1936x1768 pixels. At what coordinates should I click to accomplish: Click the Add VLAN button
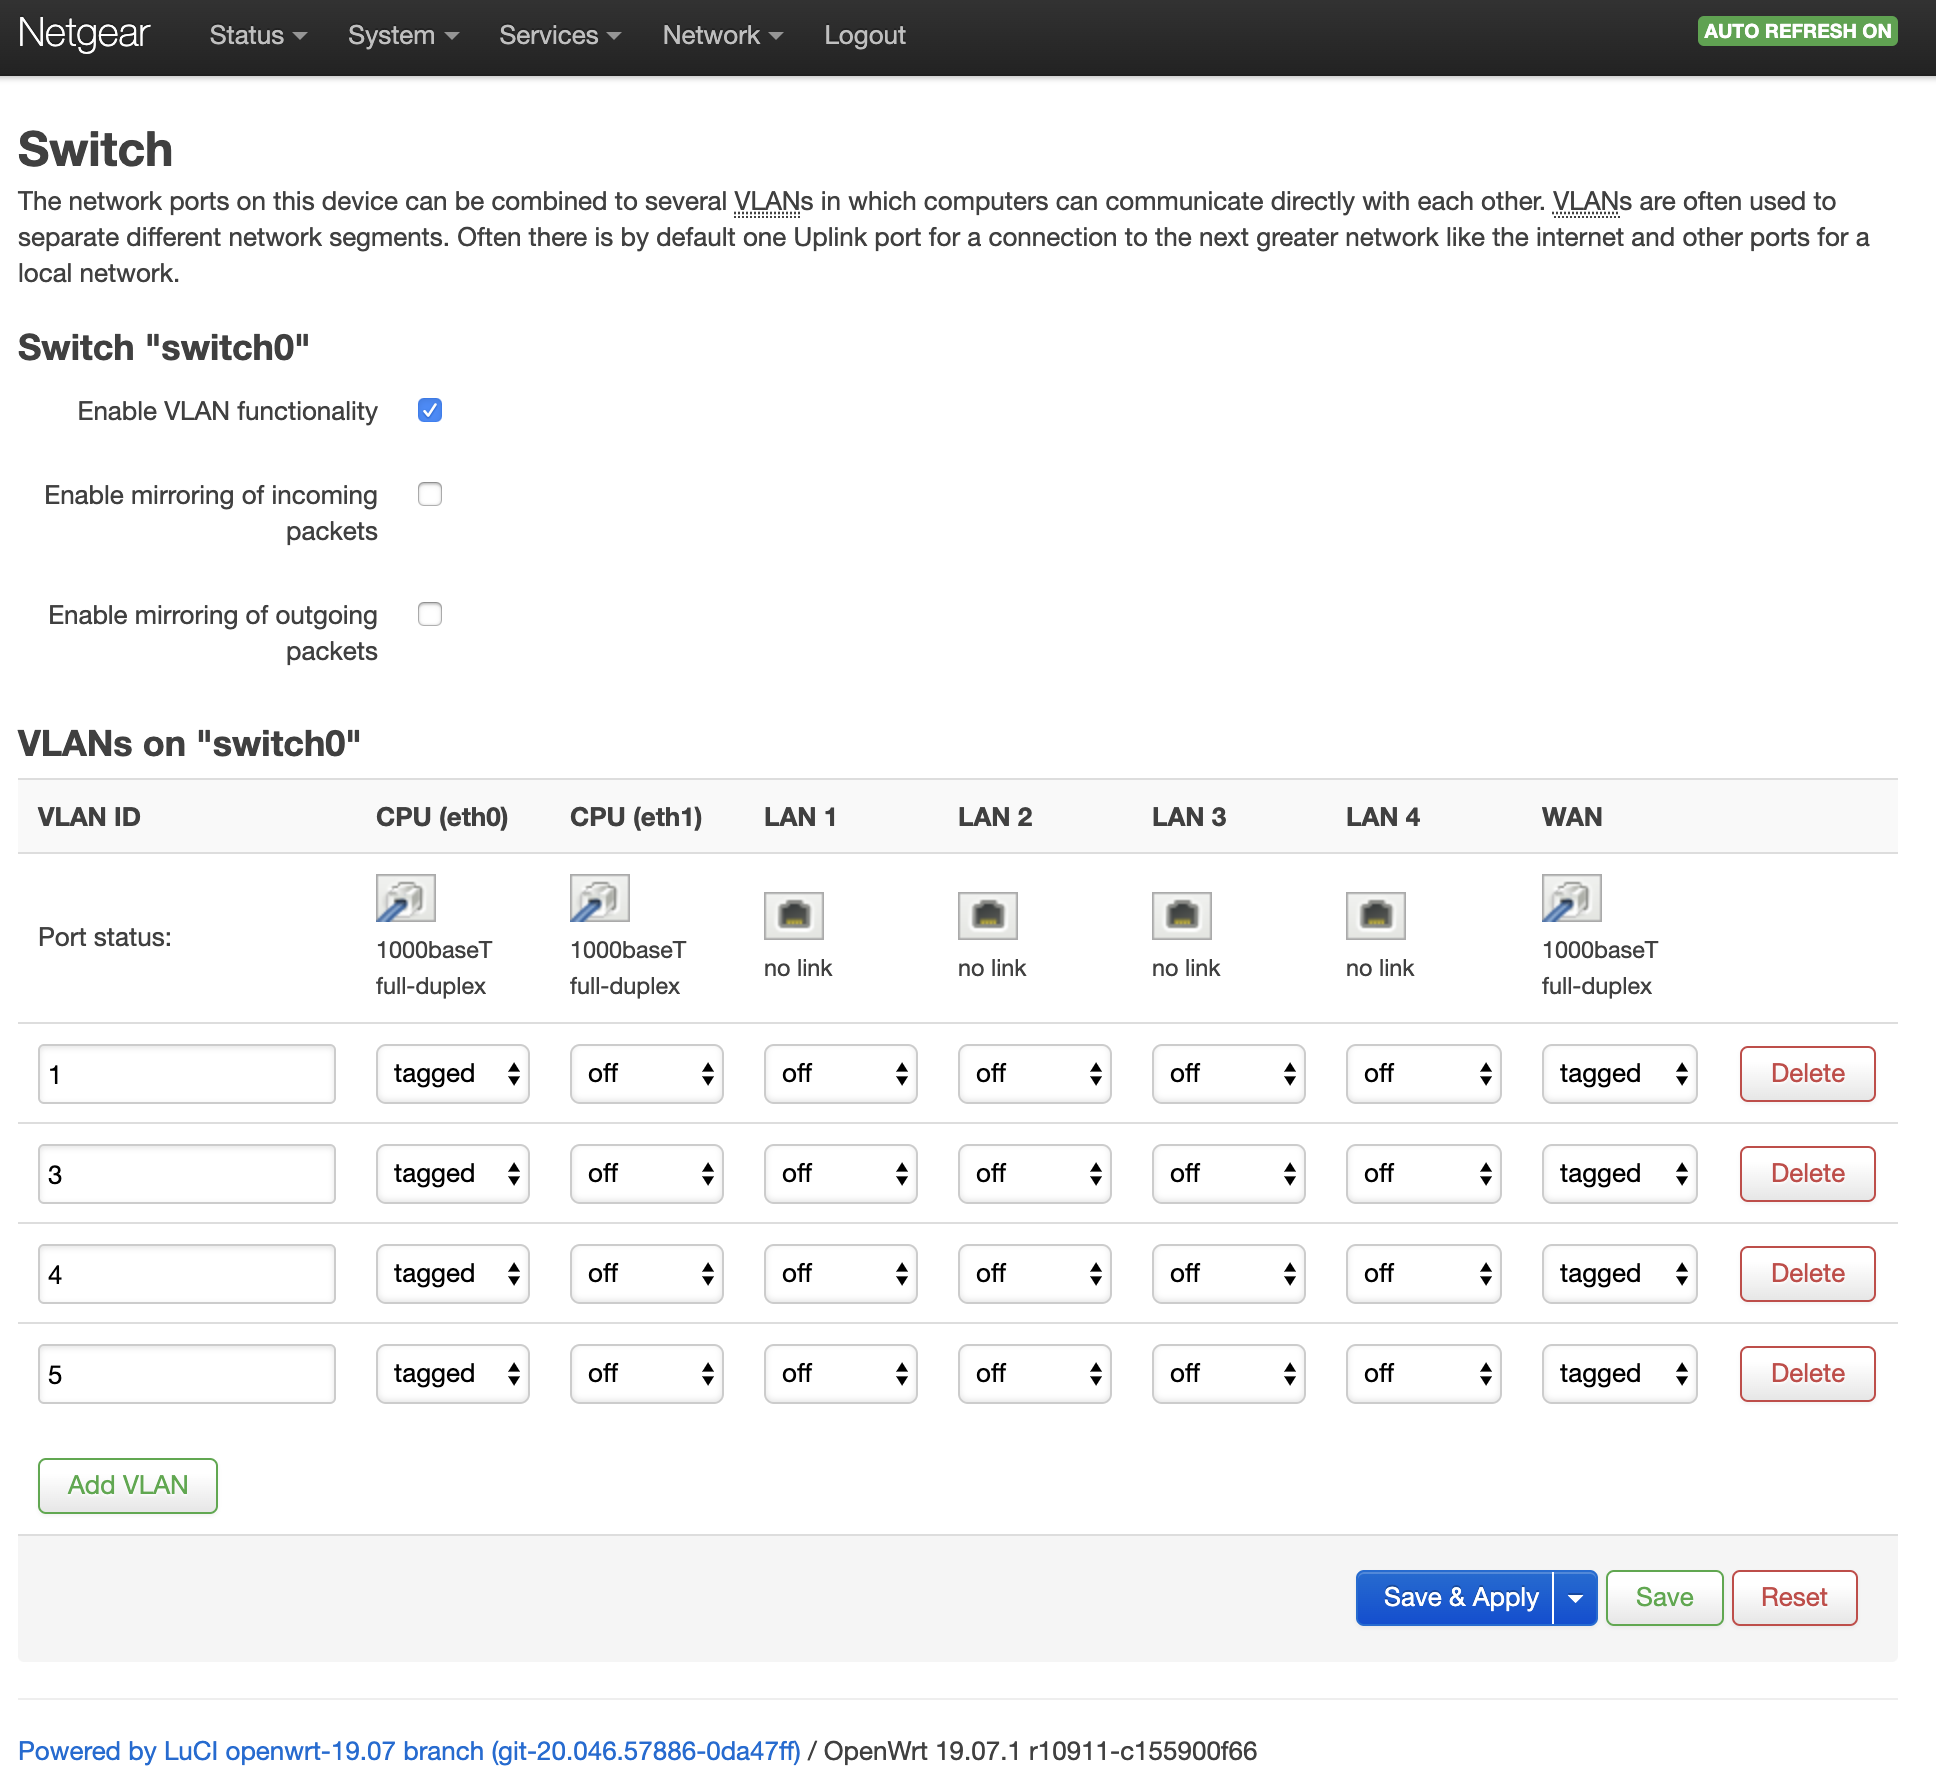[128, 1486]
